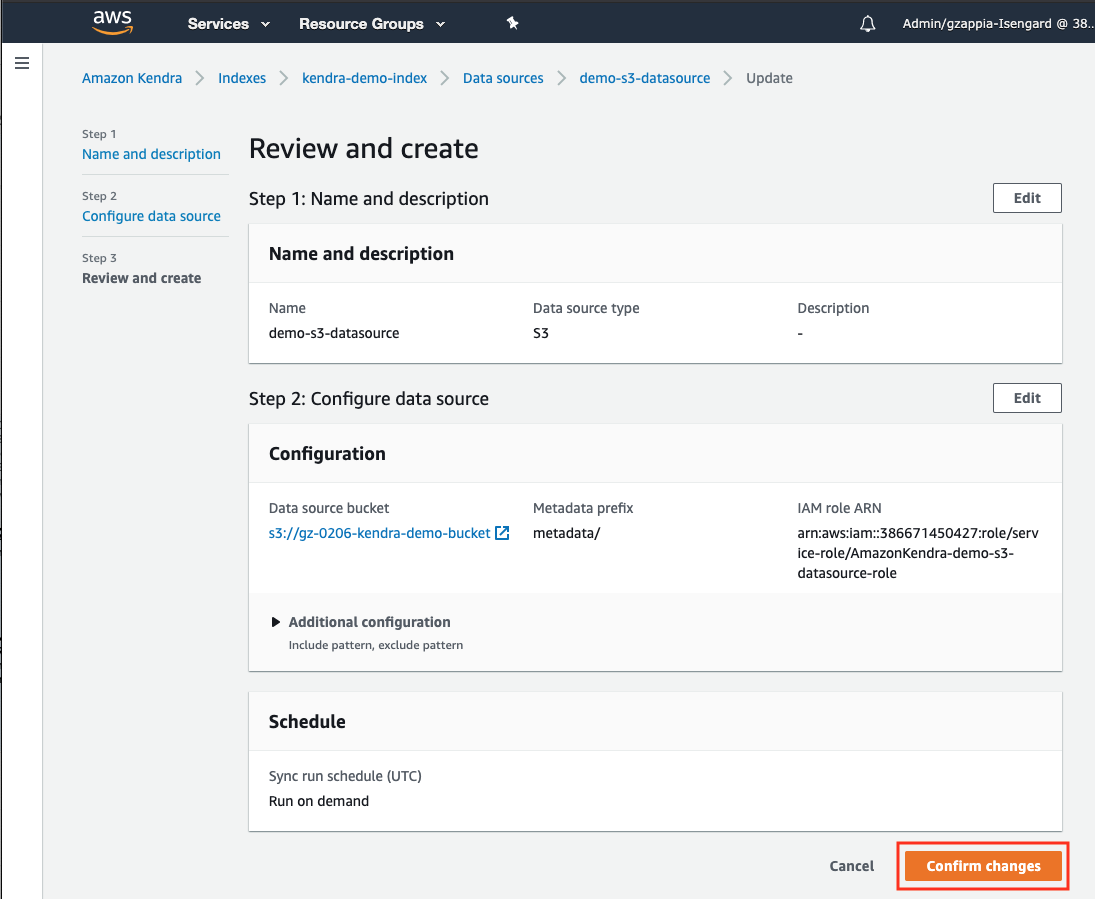Open demo-s3-datasource breadcrumb link

tap(645, 78)
